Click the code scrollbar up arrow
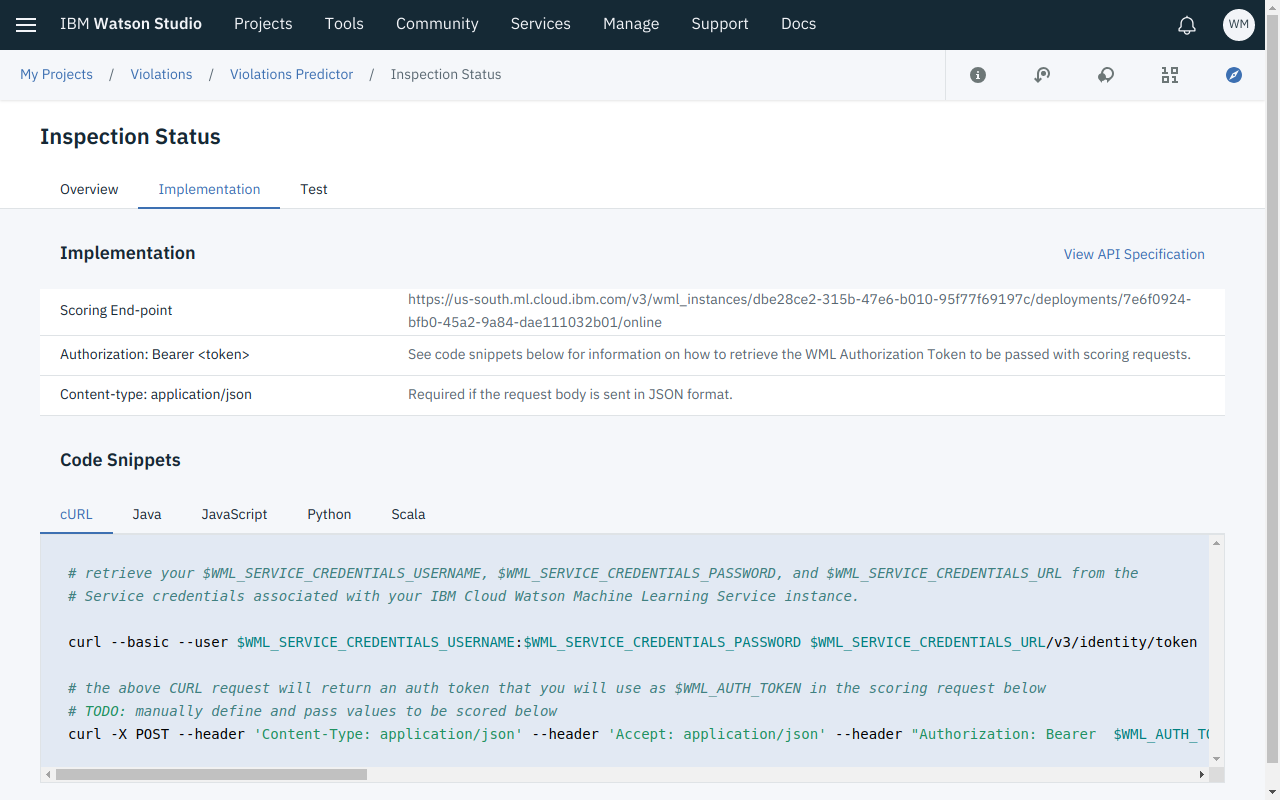Image resolution: width=1280 pixels, height=800 pixels. tap(1217, 543)
